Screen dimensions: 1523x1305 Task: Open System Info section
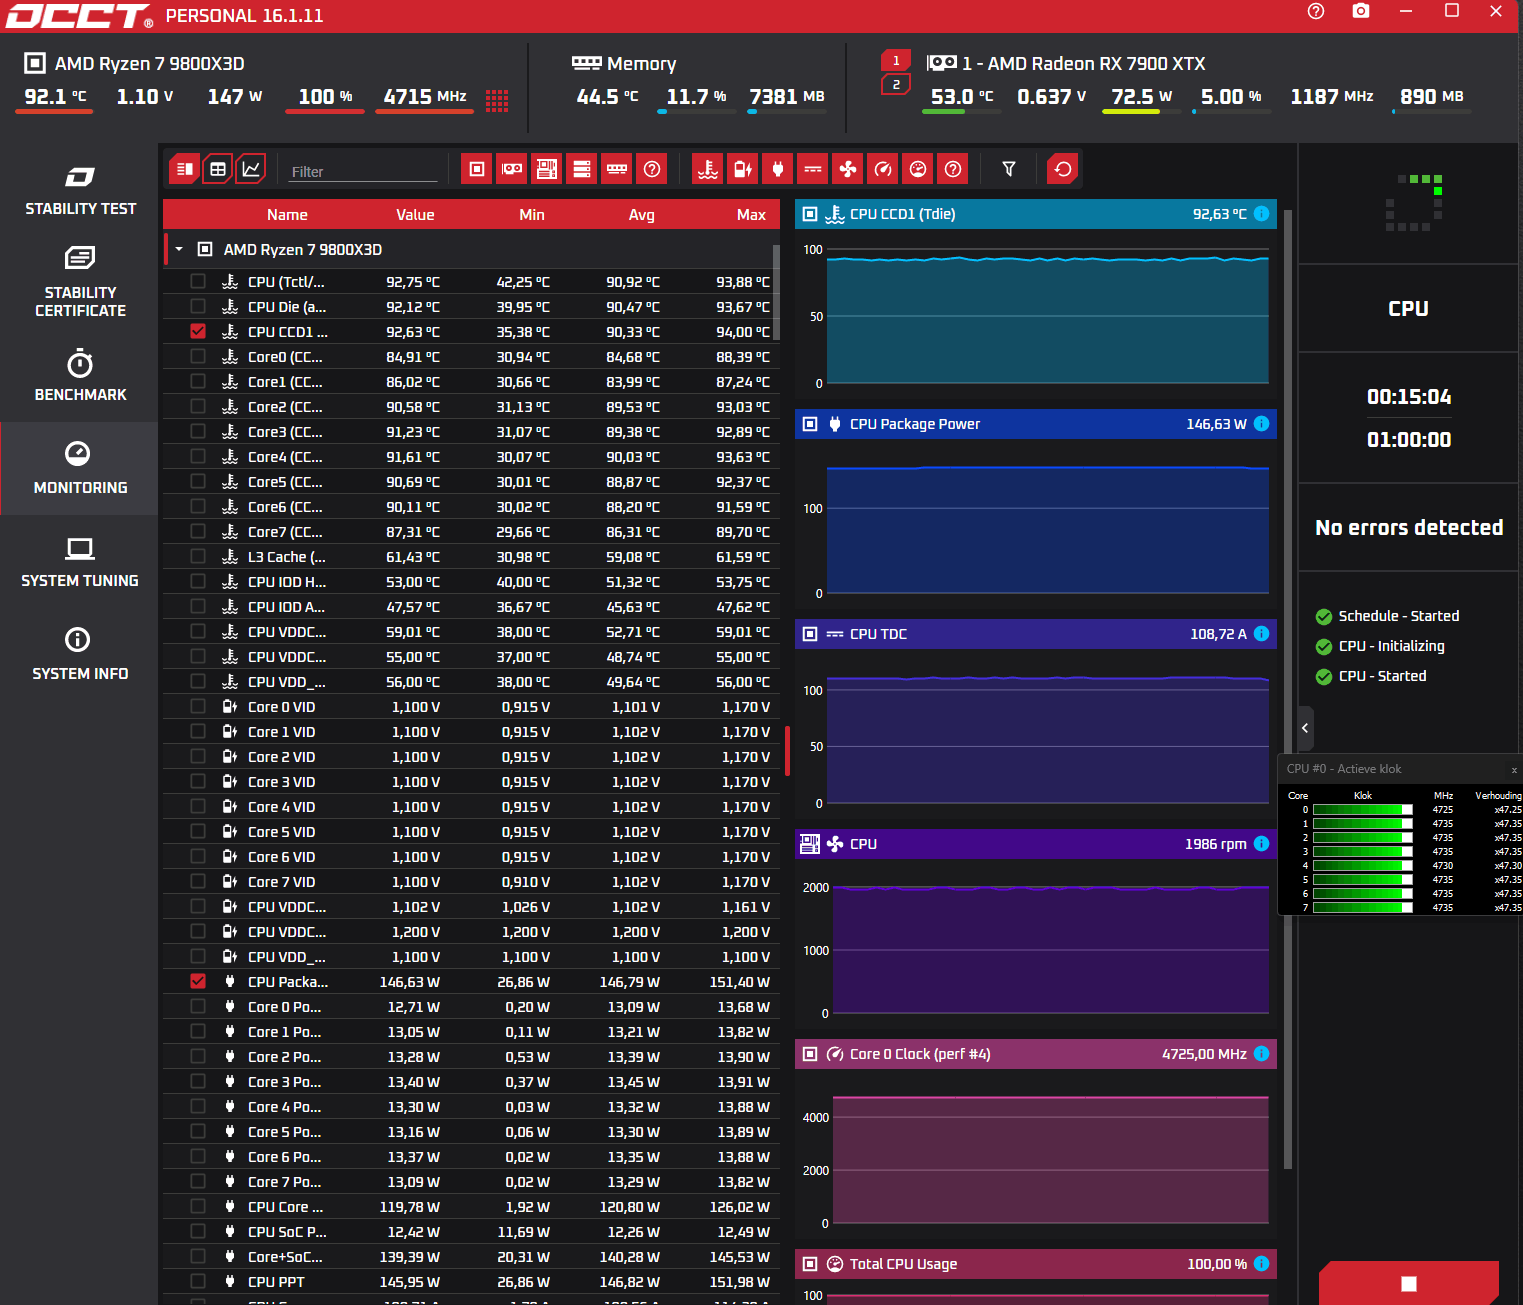coord(80,655)
